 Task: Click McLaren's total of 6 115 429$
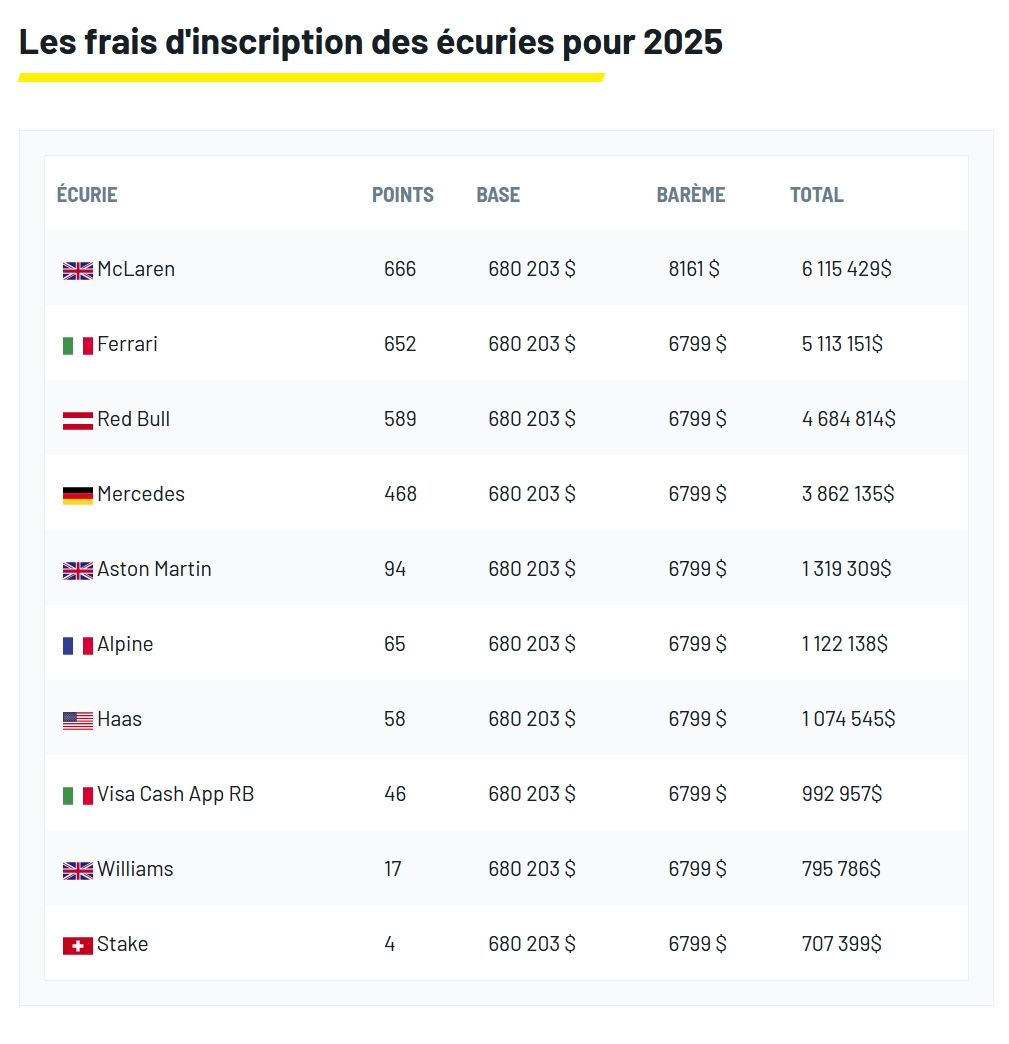coord(847,269)
